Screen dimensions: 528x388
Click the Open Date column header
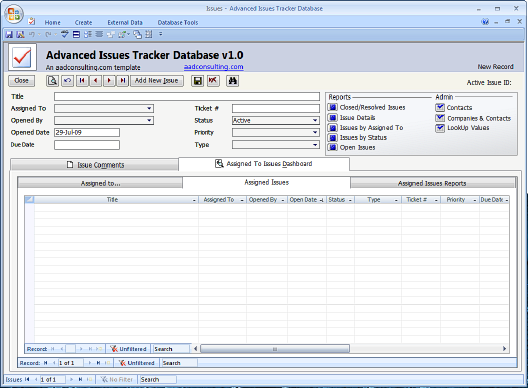point(307,200)
